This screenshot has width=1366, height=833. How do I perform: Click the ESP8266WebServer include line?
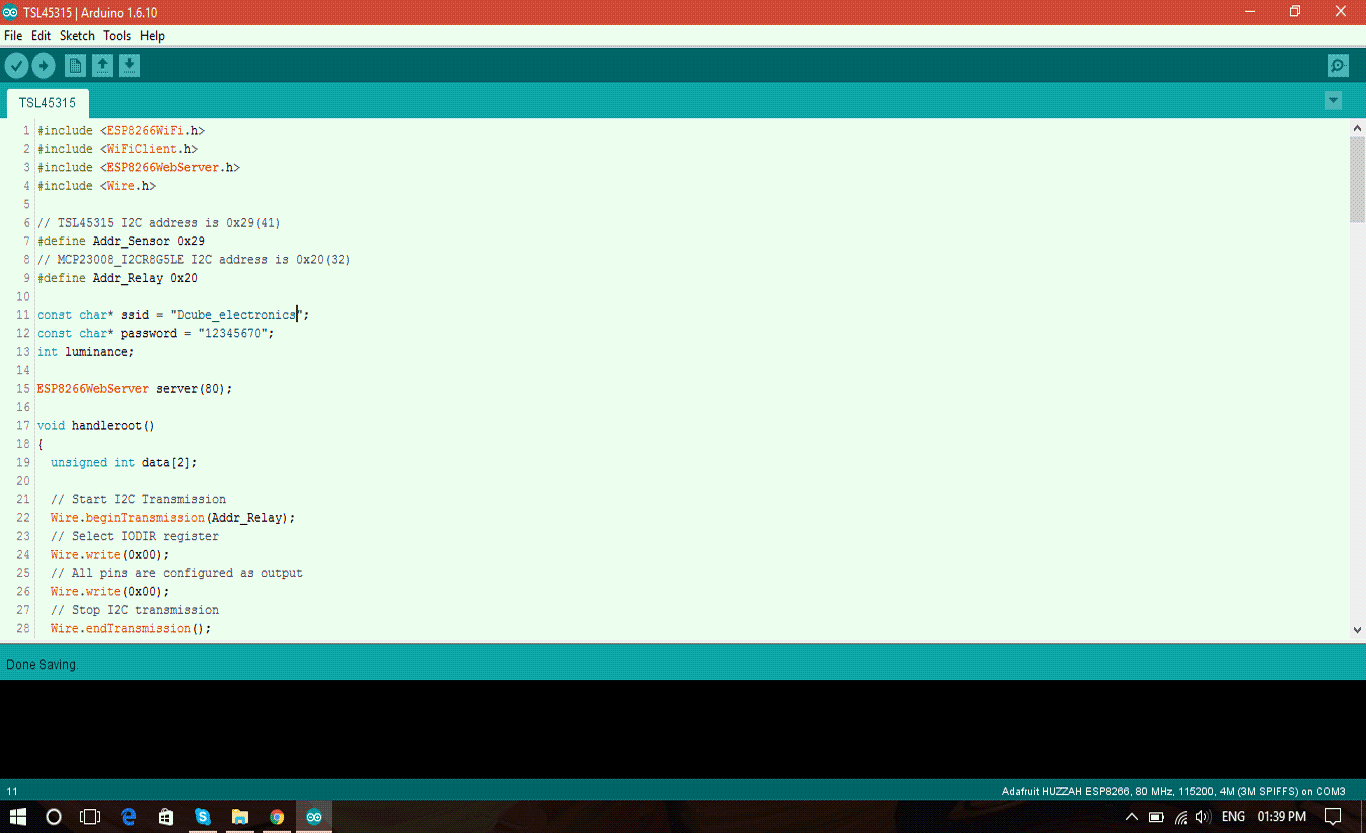pos(138,168)
